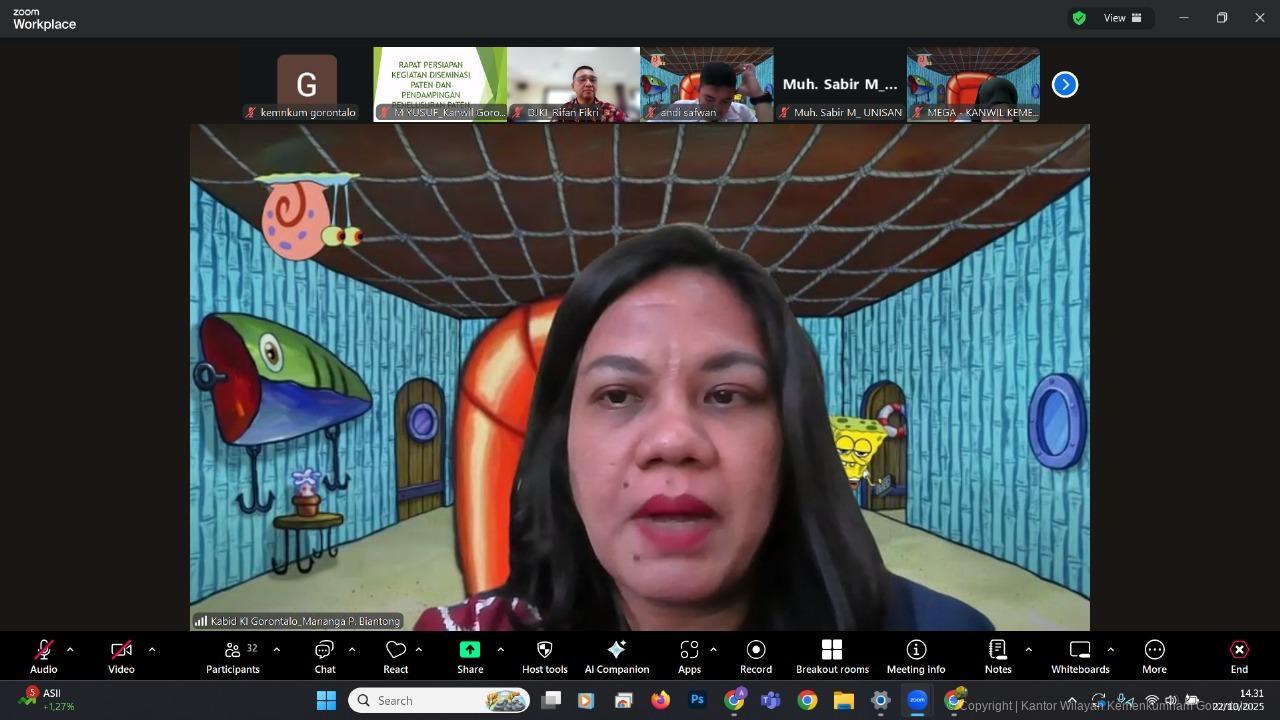Expand share options arrow next to Share

point(500,650)
